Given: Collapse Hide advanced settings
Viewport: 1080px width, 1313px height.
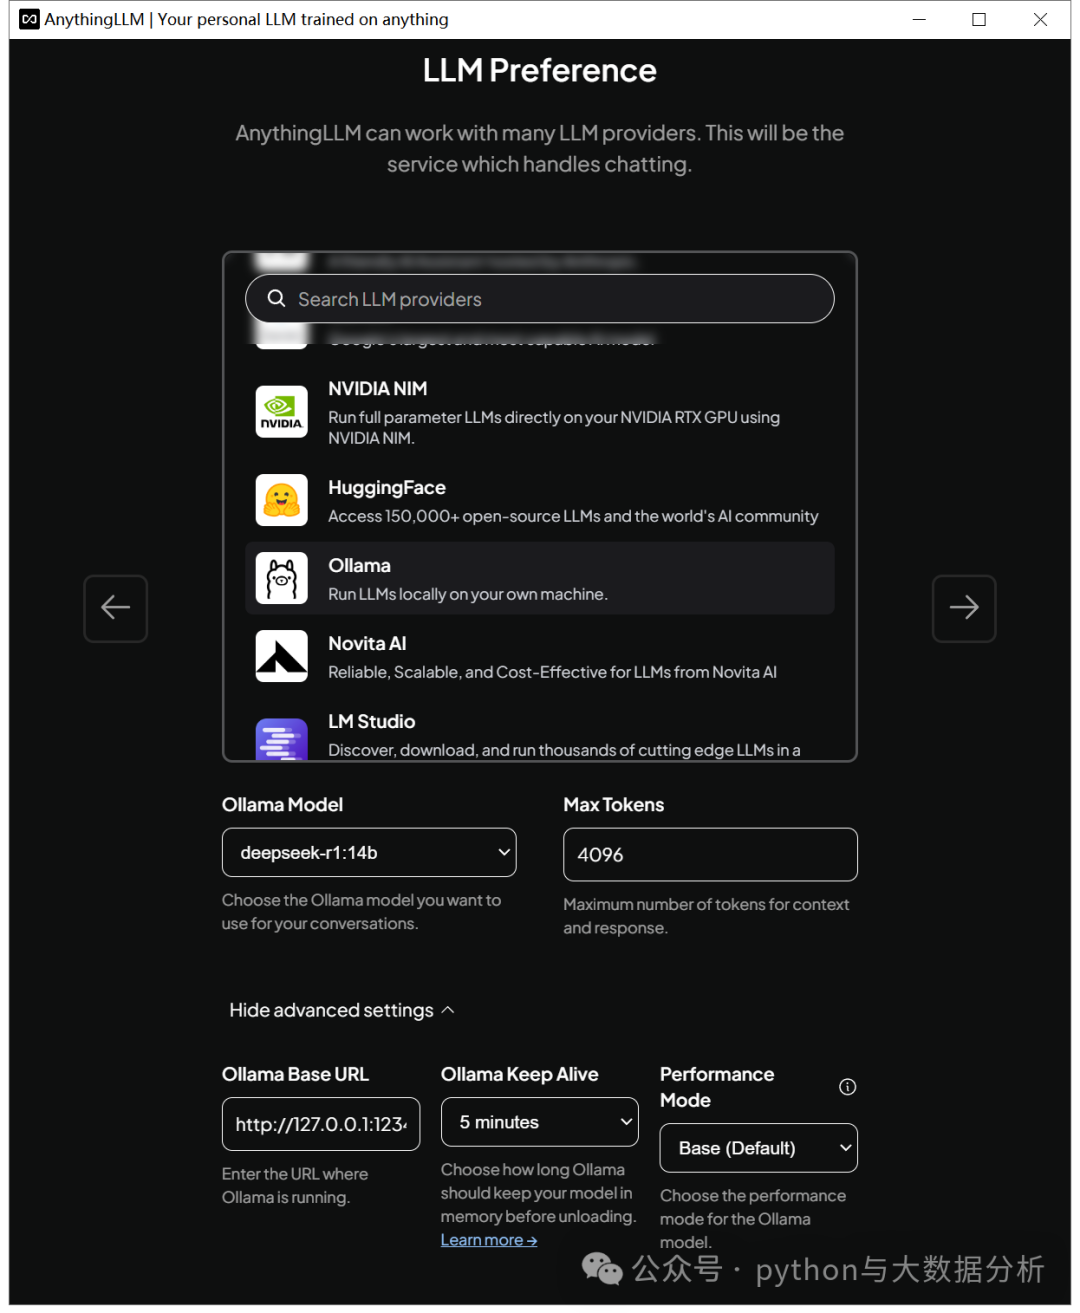Looking at the screenshot, I should tap(342, 1010).
